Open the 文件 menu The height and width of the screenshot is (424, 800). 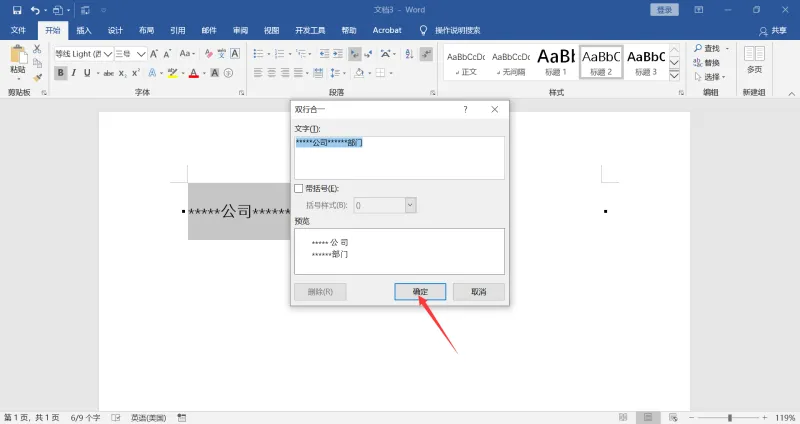coord(18,31)
